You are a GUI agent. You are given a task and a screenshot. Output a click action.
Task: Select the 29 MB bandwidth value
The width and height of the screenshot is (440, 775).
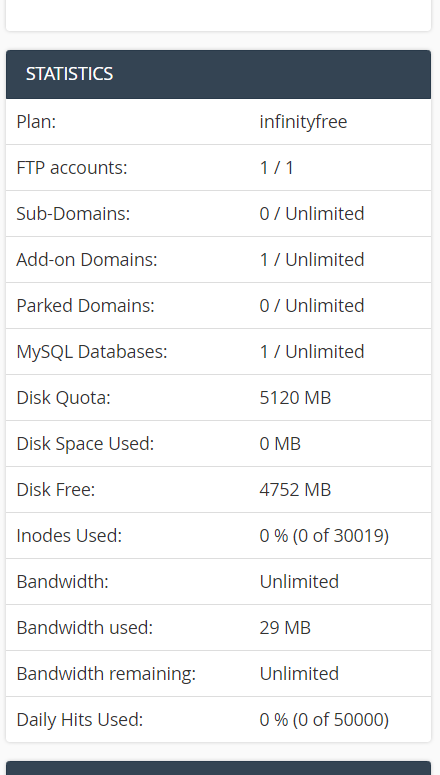coord(285,627)
